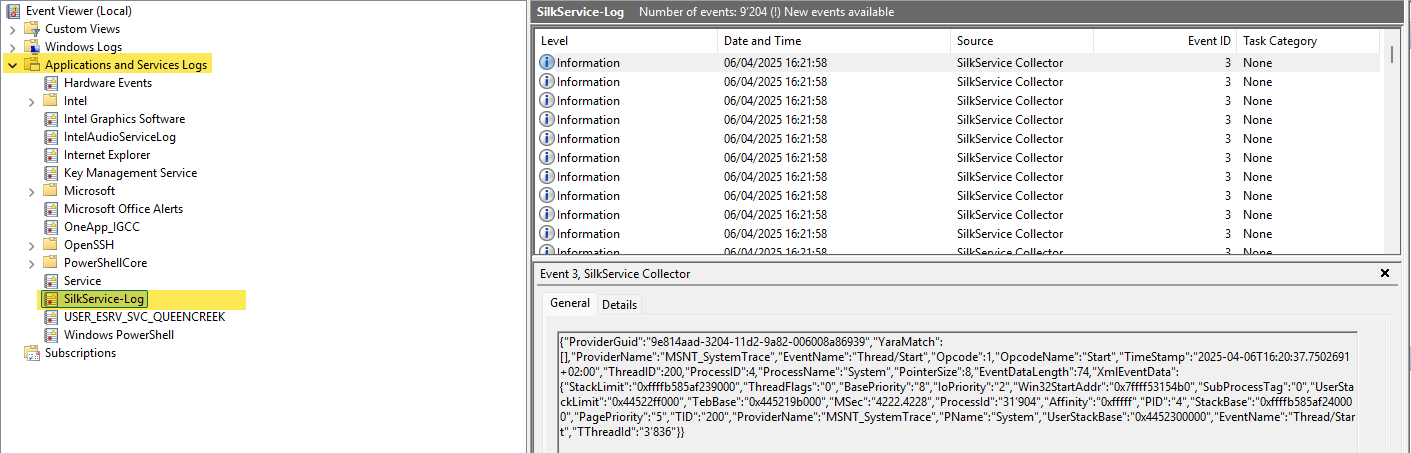1411x453 pixels.
Task: Click the Custom Views folder icon
Action: point(33,29)
